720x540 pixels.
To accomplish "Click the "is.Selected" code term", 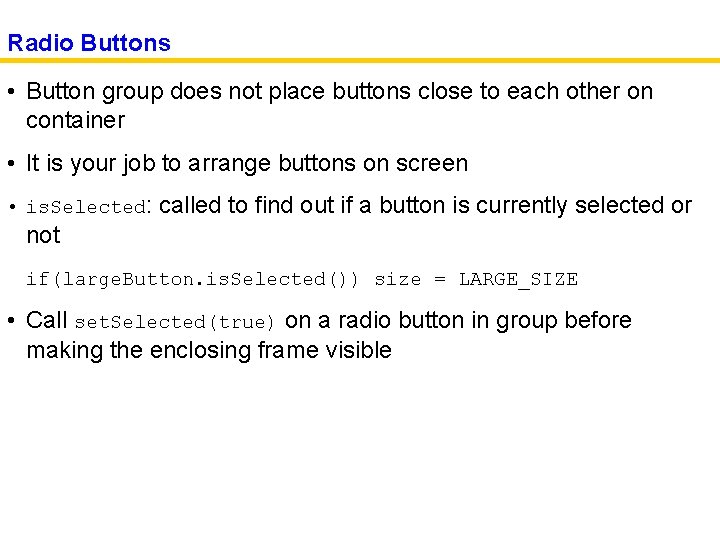I will click(x=86, y=207).
